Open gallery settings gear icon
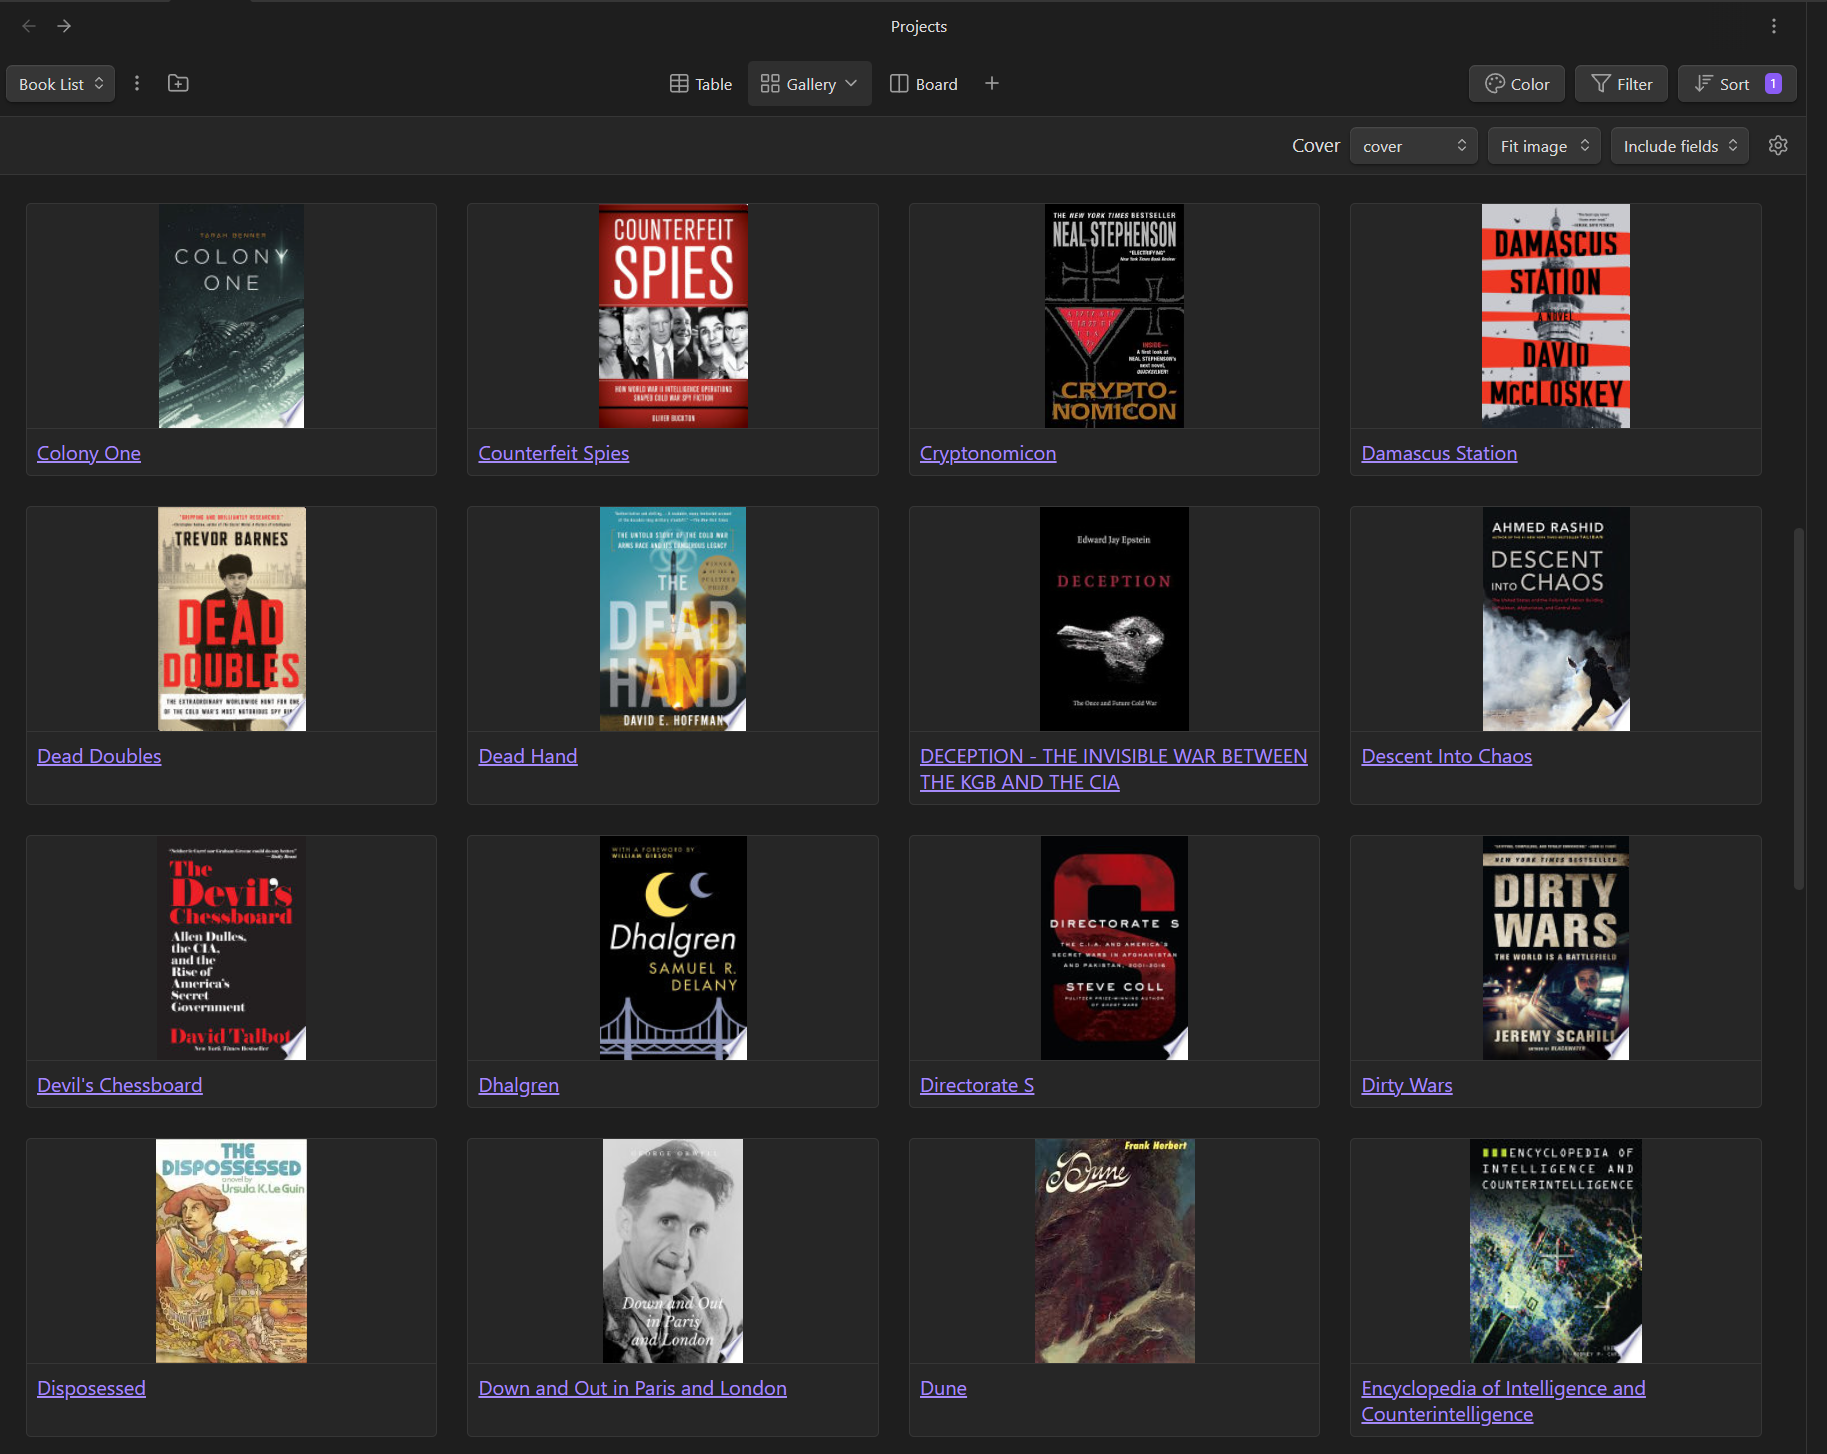 tap(1777, 146)
